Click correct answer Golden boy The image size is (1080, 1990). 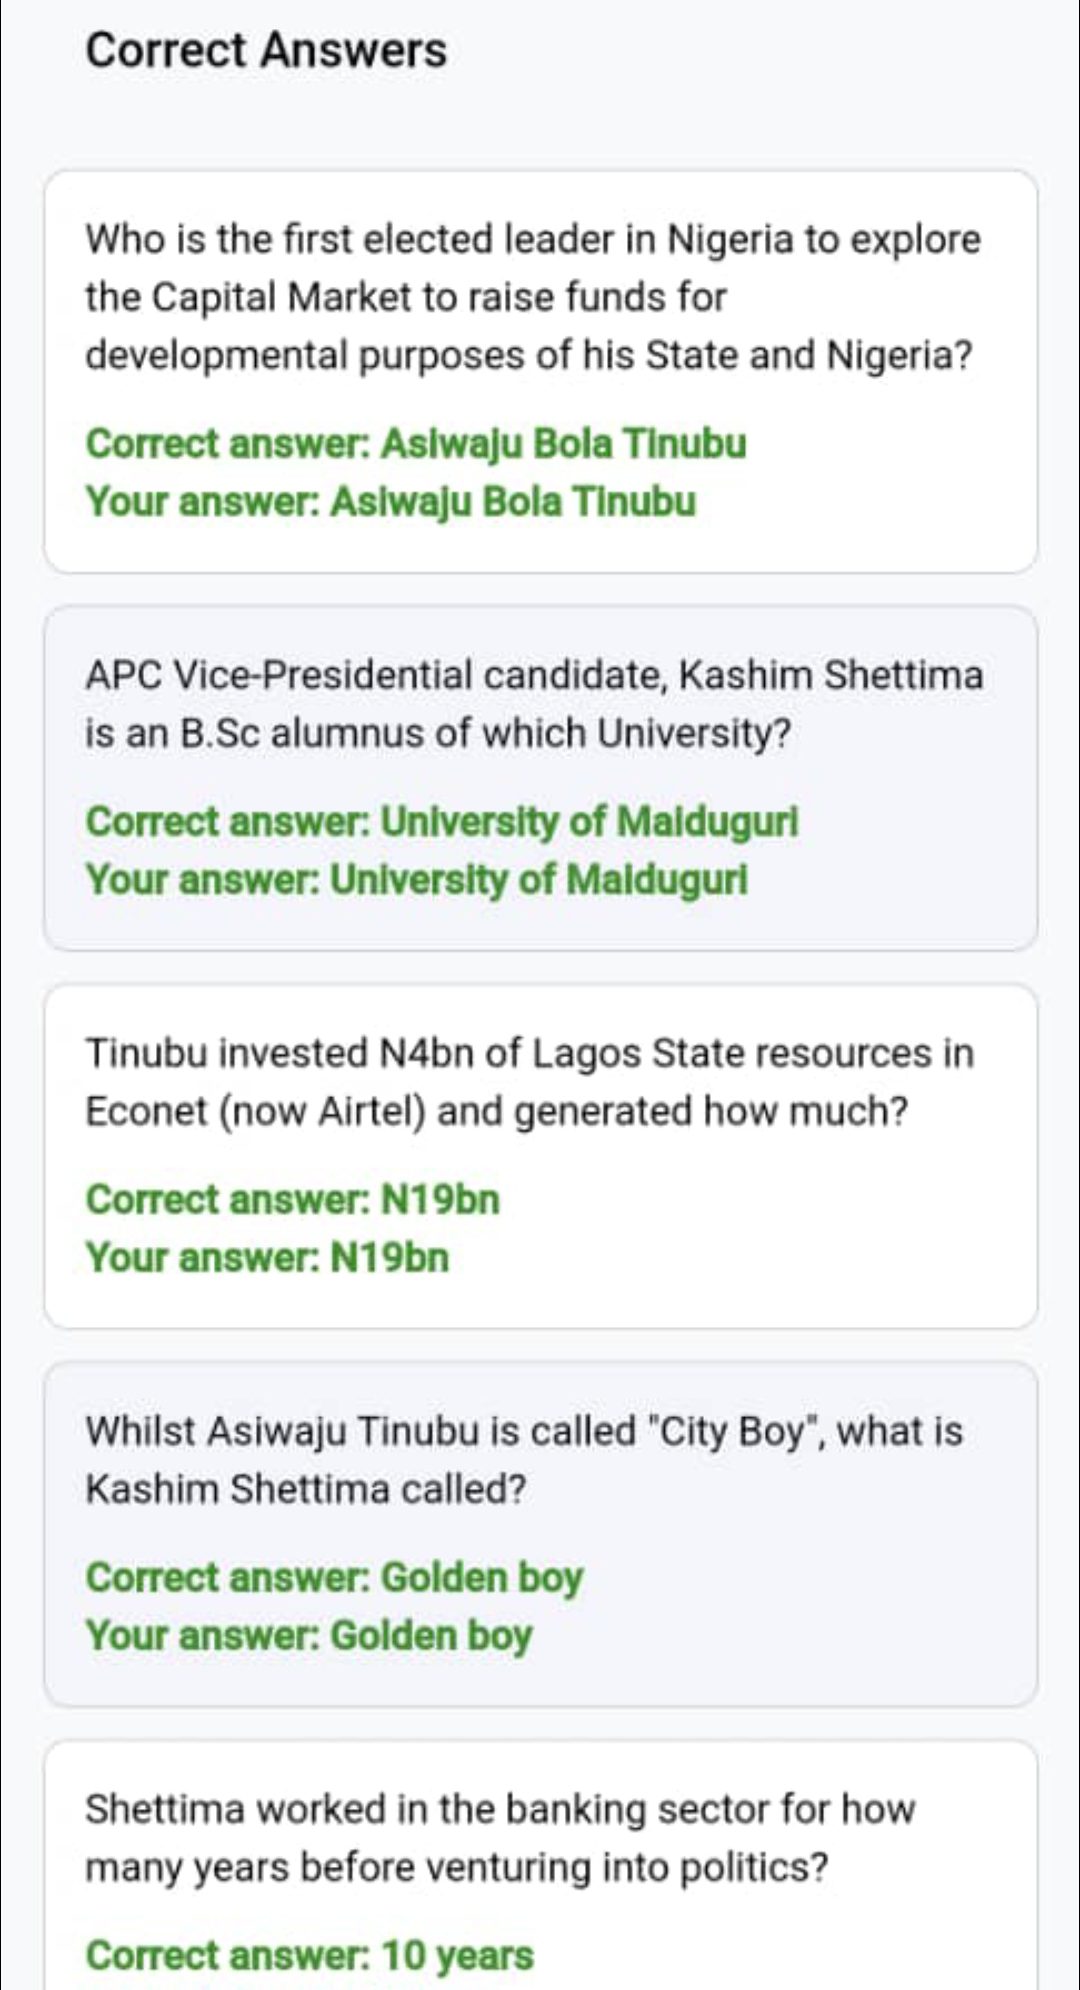334,1577
